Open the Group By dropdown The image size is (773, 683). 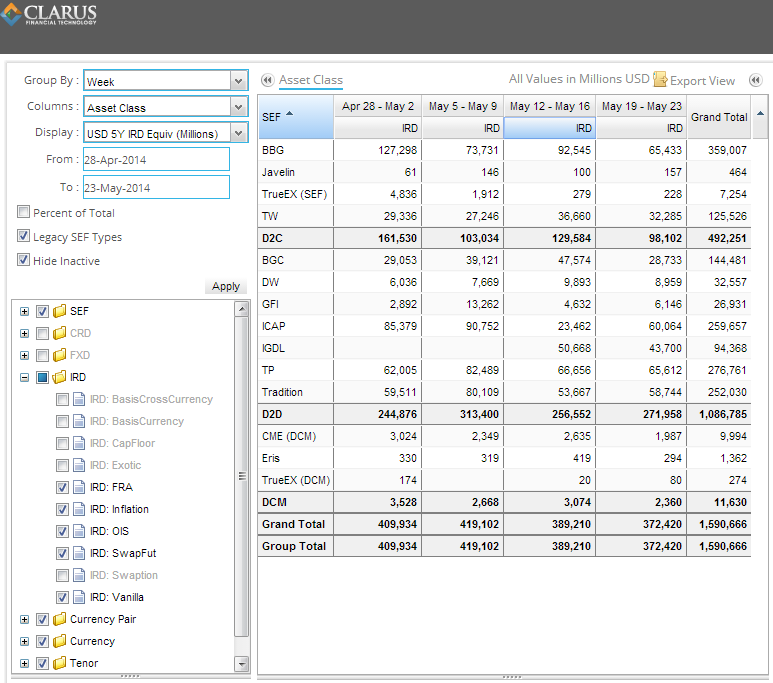239,81
